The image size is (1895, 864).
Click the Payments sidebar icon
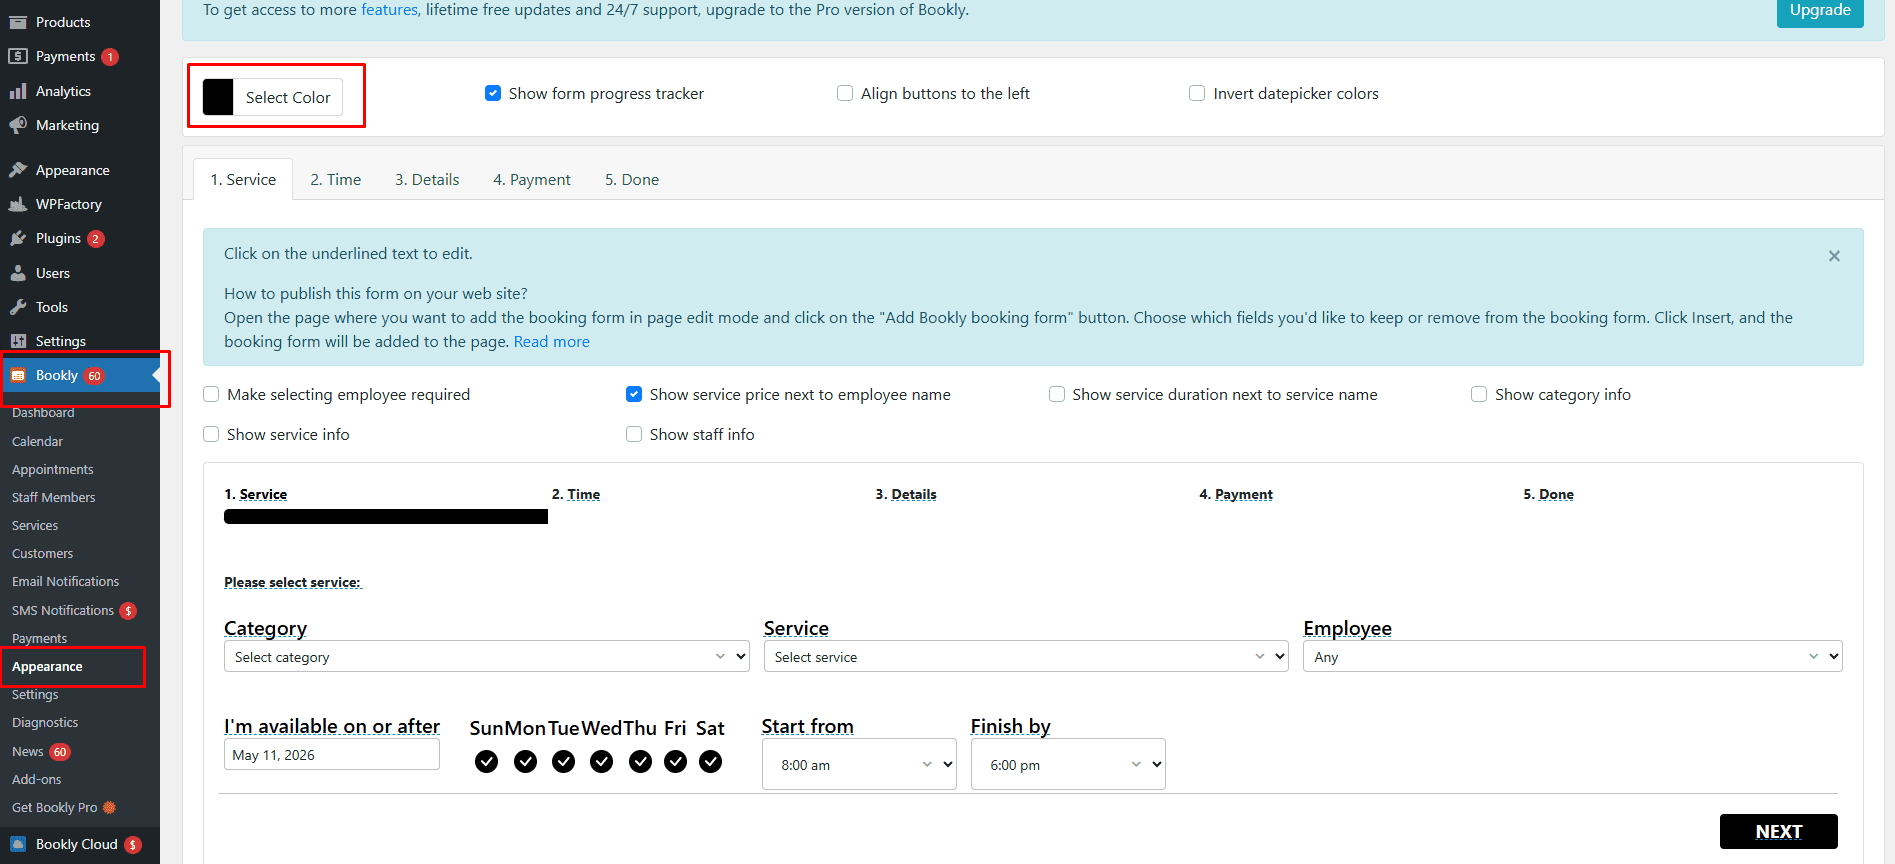coord(18,56)
